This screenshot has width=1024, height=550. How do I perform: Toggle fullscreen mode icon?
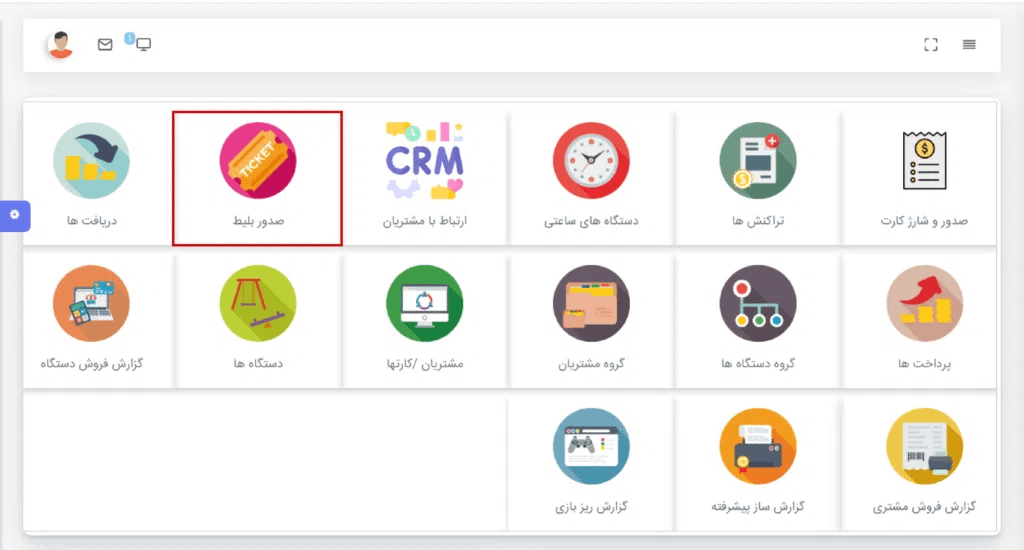pos(931,45)
